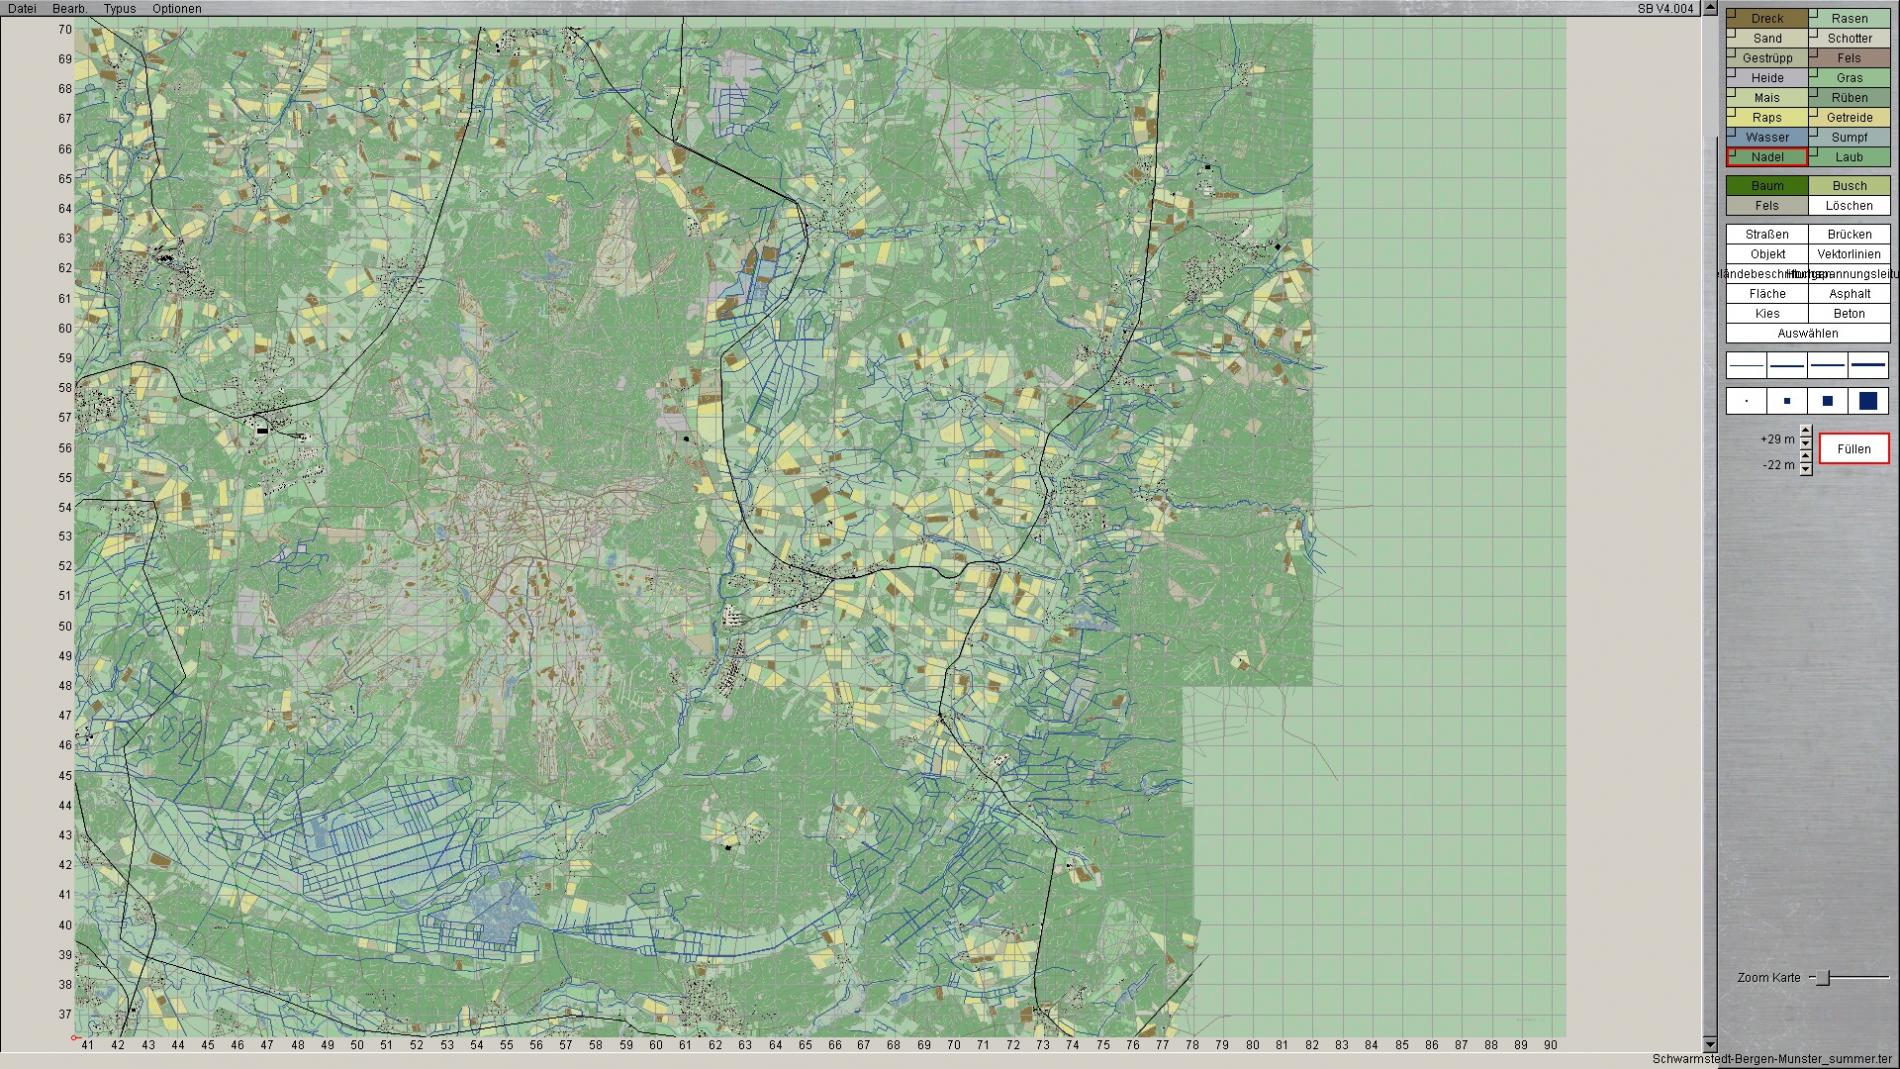Click the map scrollbar down arrow
Viewport: 1900px width, 1069px height.
click(1710, 1043)
